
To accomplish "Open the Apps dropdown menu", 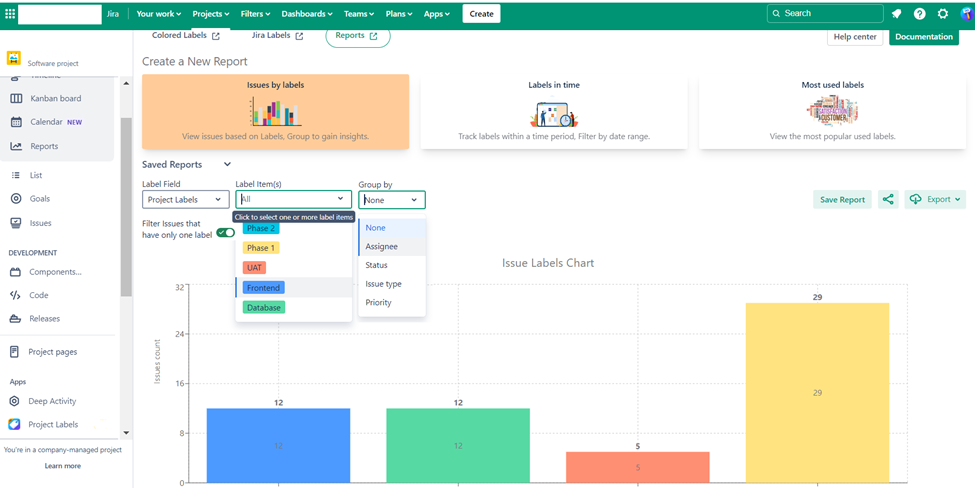I will tap(437, 14).
